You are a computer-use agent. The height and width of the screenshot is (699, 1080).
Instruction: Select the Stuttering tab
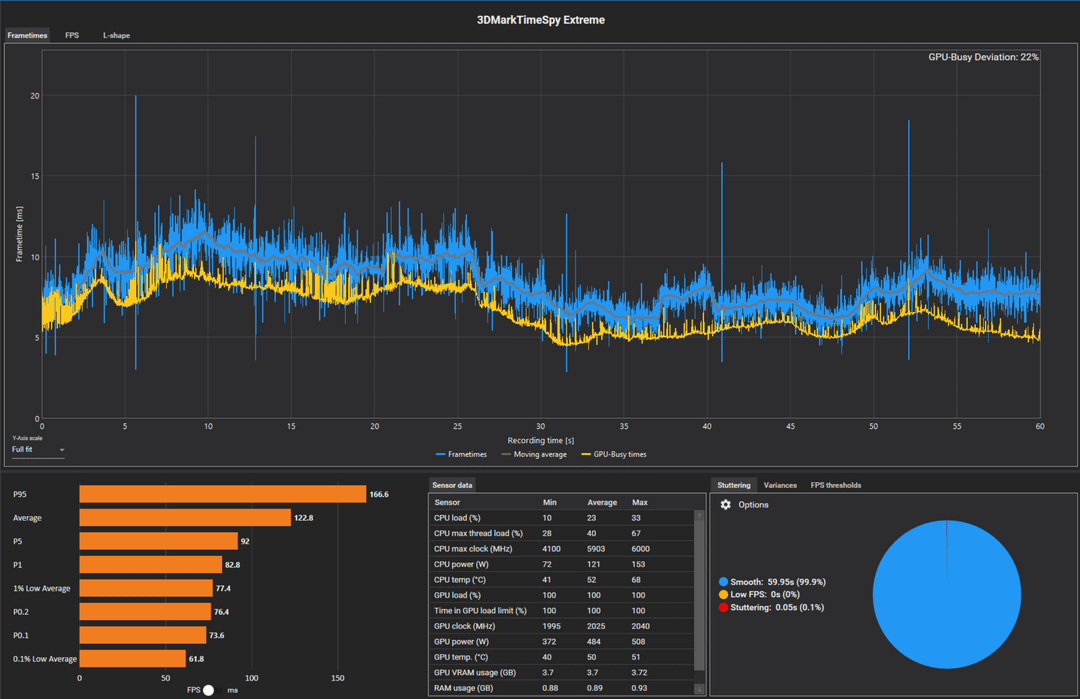(x=734, y=486)
